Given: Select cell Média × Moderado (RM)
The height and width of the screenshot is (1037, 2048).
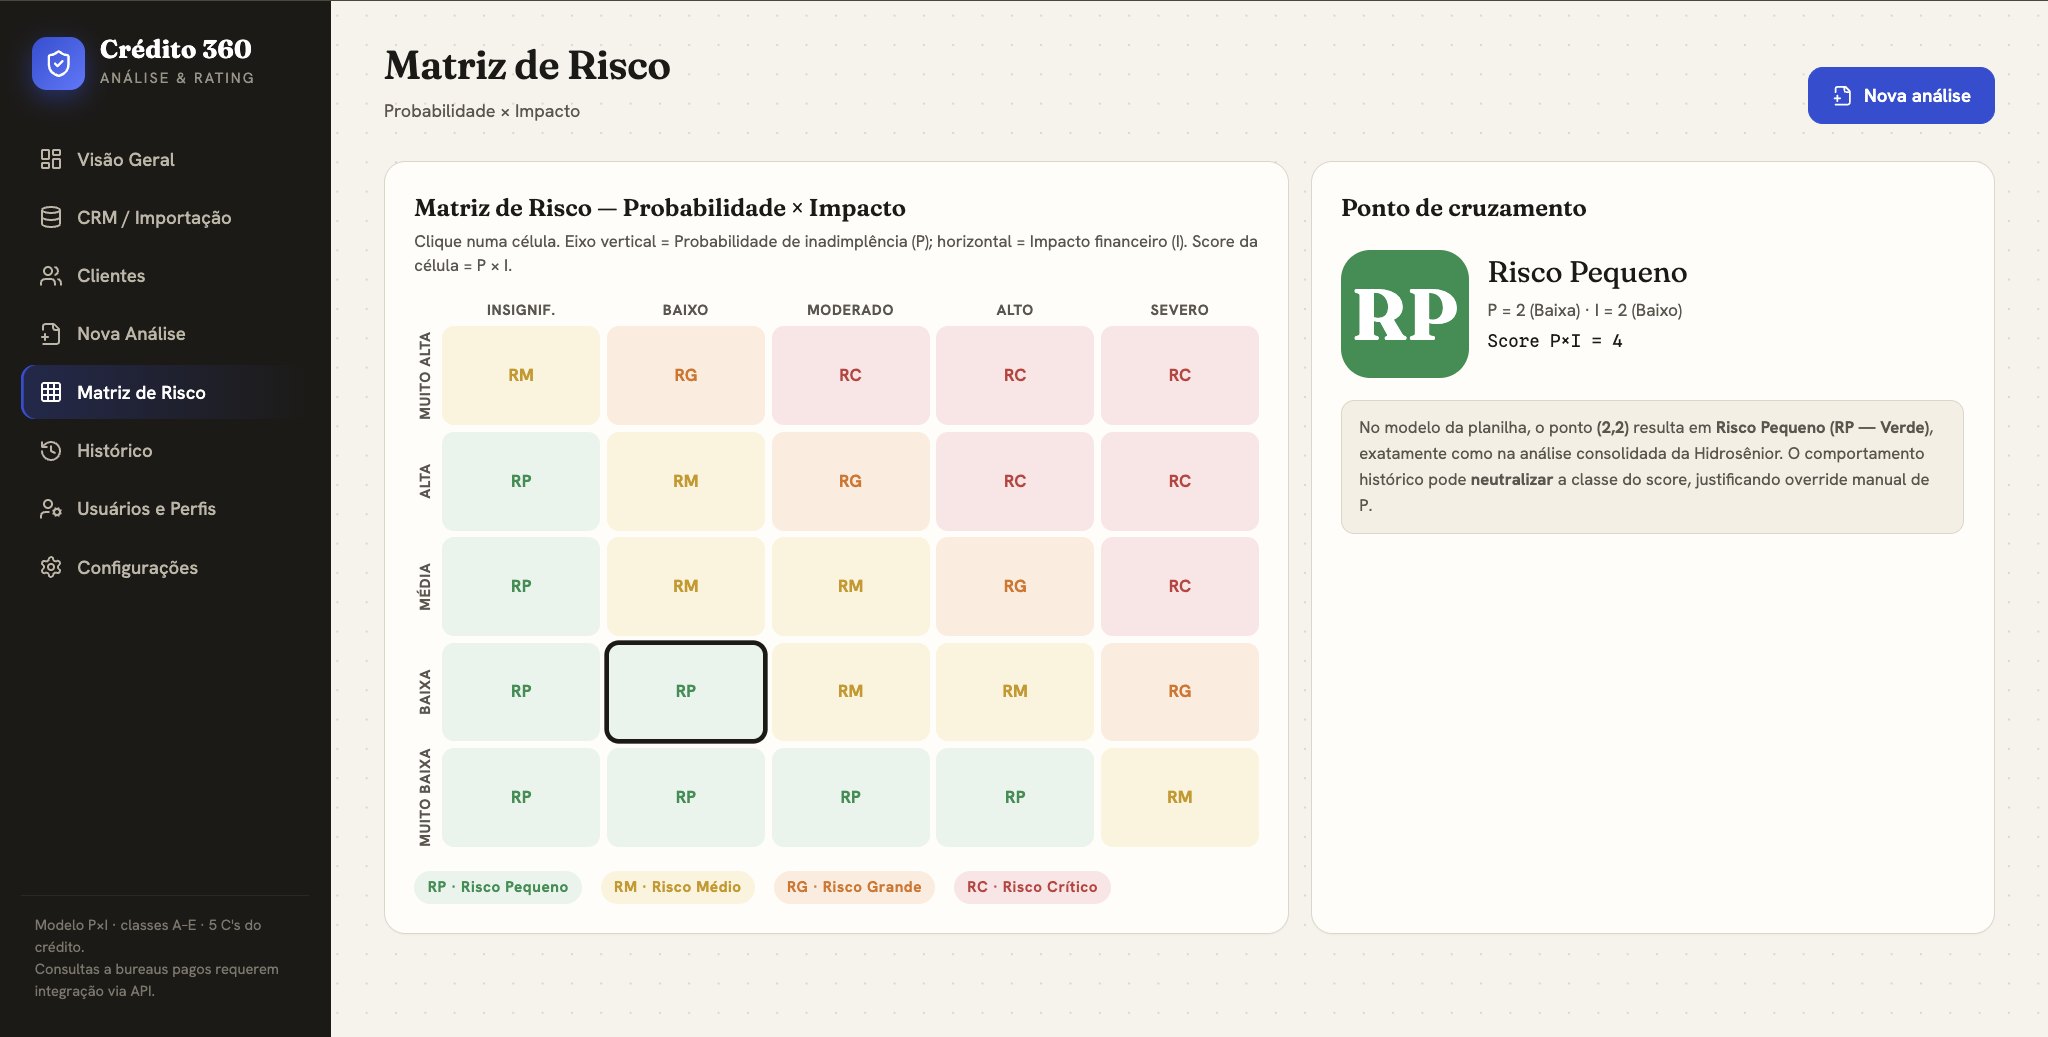Looking at the screenshot, I should pos(850,586).
